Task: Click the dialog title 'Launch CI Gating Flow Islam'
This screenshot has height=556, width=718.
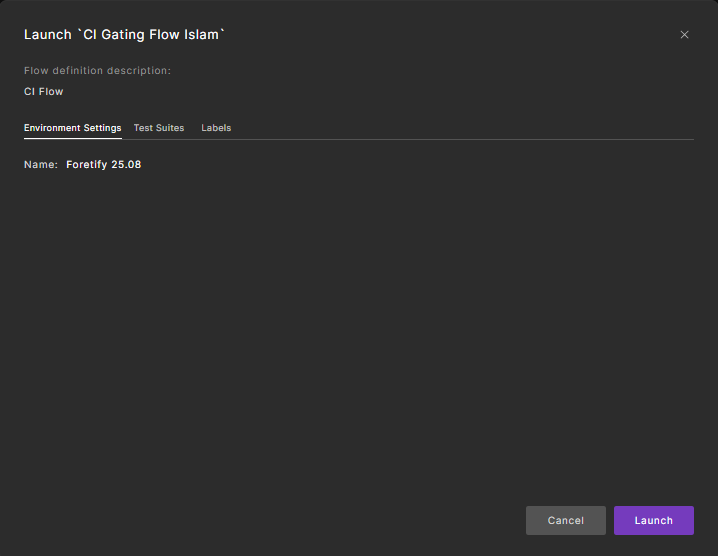Action: 125,35
